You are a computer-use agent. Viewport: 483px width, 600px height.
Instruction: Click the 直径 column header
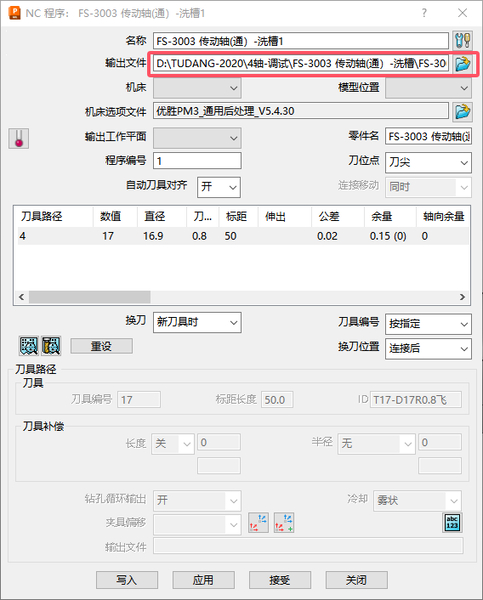coord(162,217)
